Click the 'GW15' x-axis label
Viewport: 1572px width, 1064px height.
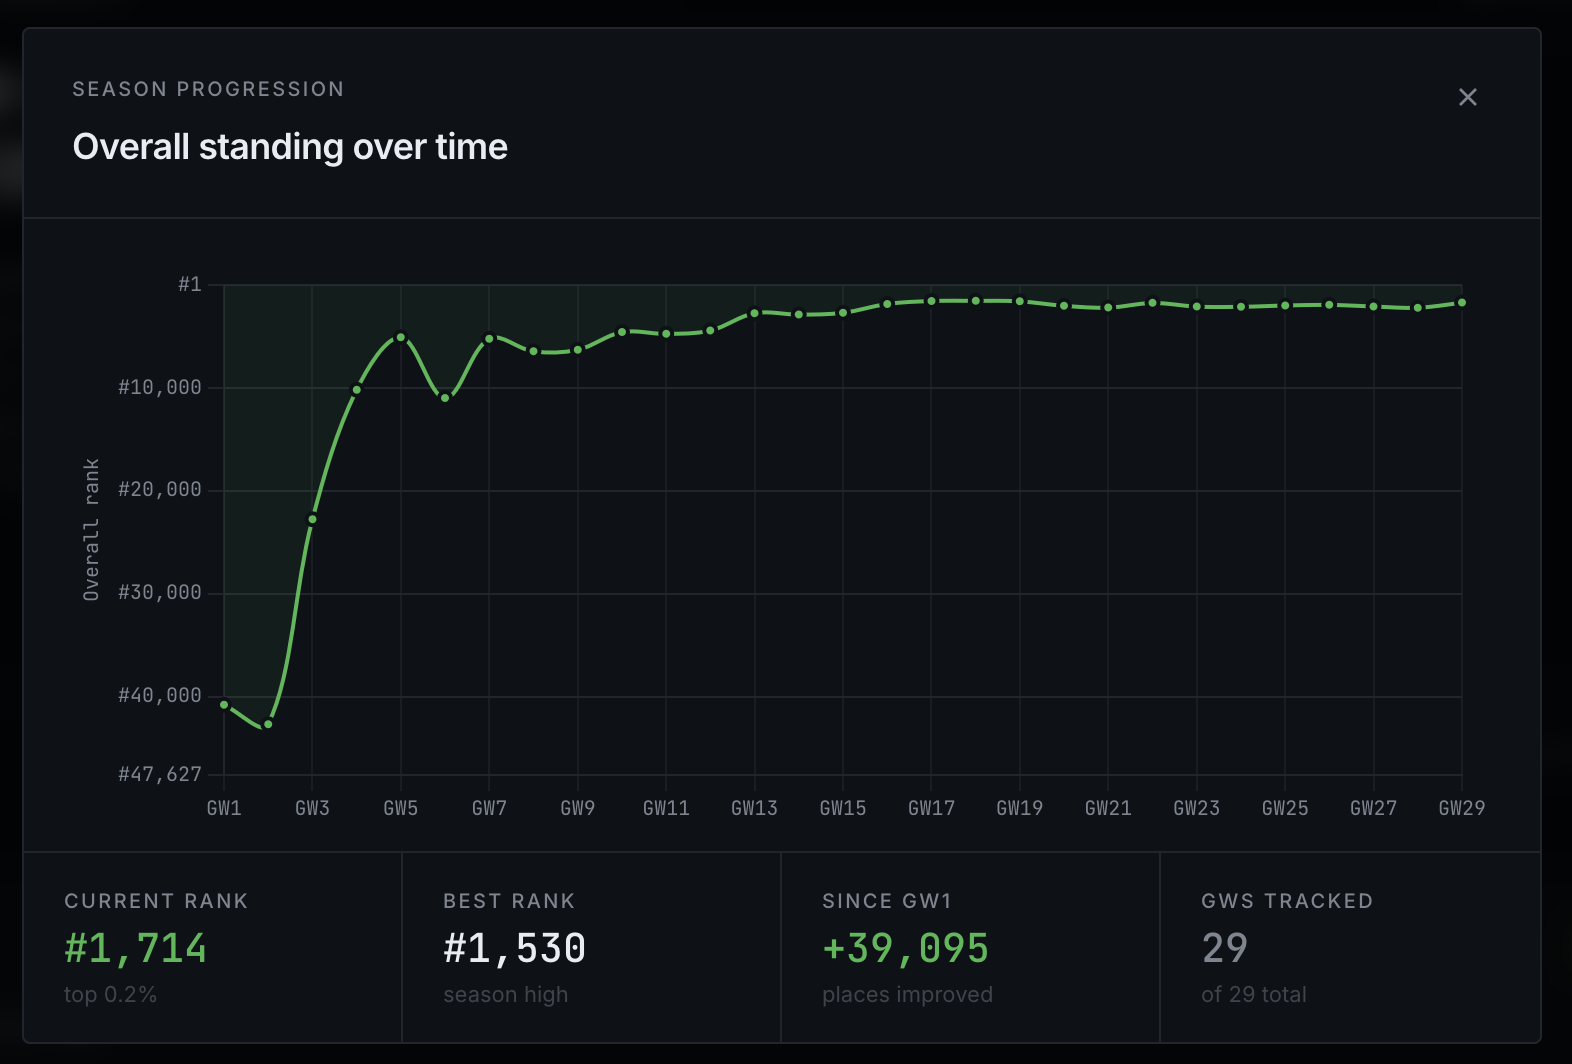pyautogui.click(x=843, y=808)
